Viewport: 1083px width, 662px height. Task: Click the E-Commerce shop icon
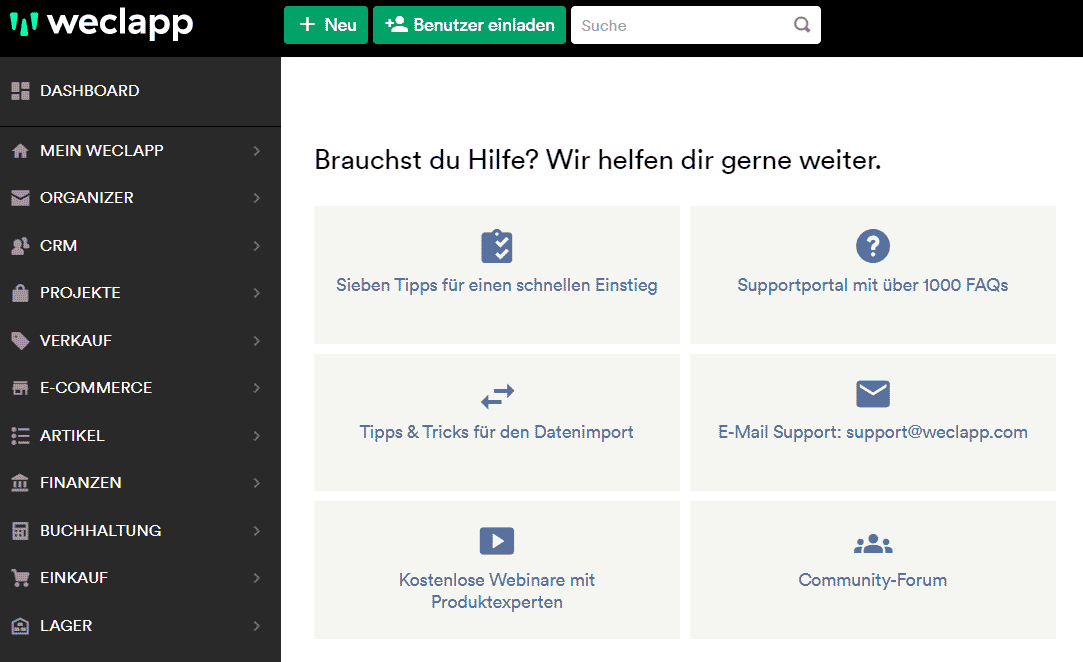(x=21, y=388)
